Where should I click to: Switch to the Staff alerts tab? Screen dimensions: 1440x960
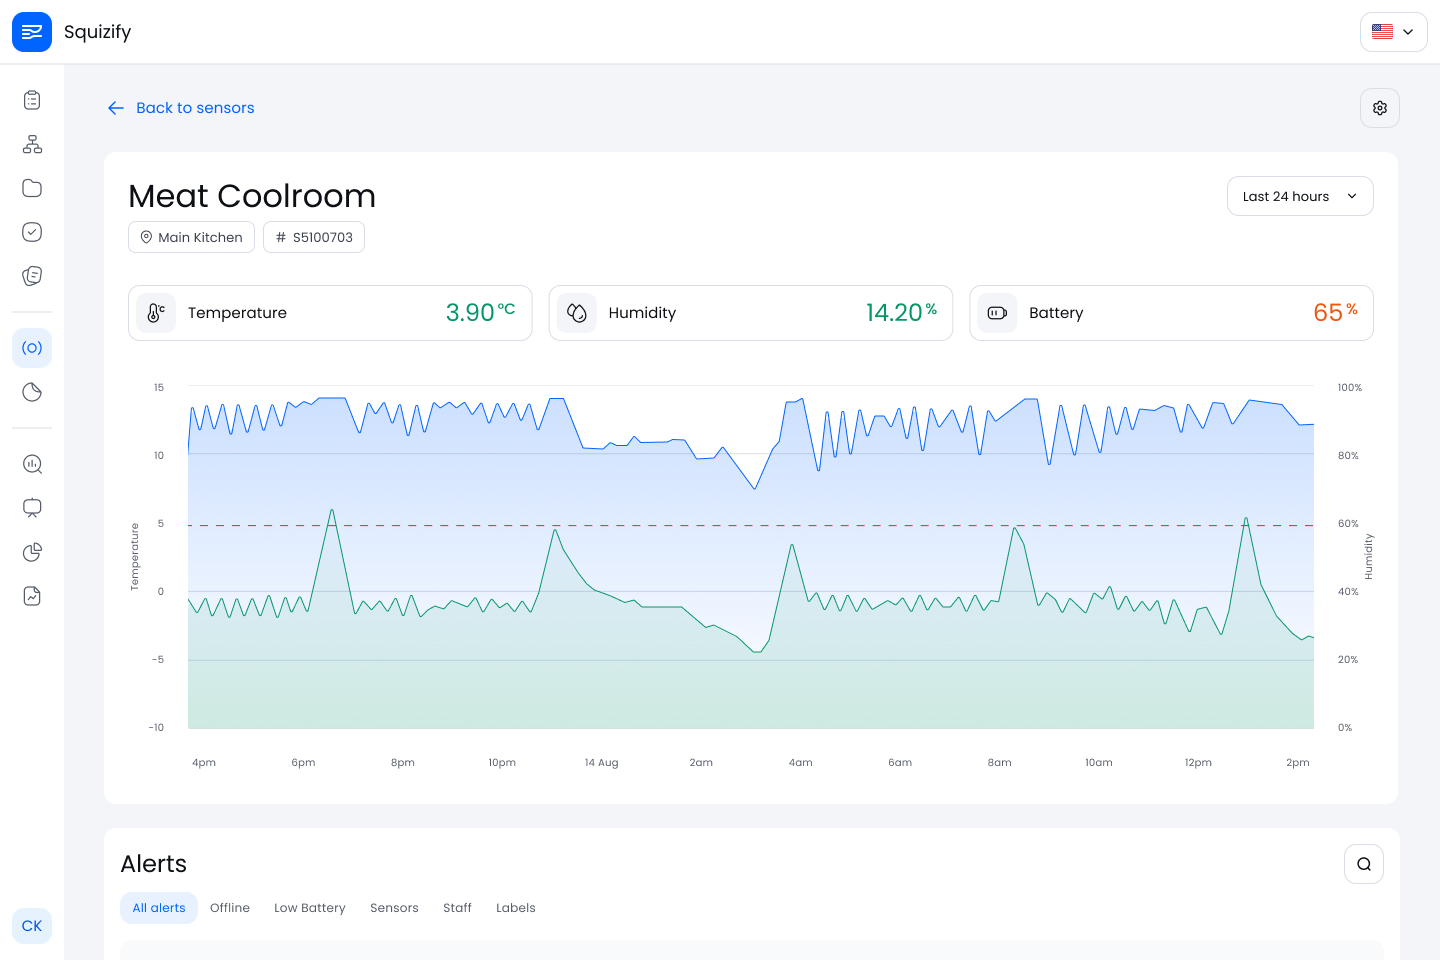coord(457,908)
